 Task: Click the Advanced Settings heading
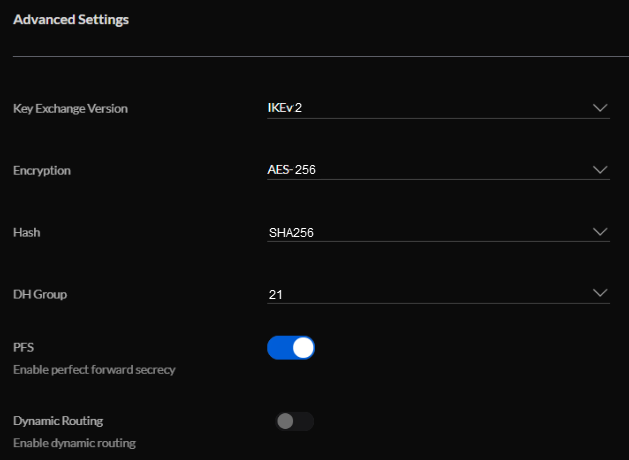[70, 19]
